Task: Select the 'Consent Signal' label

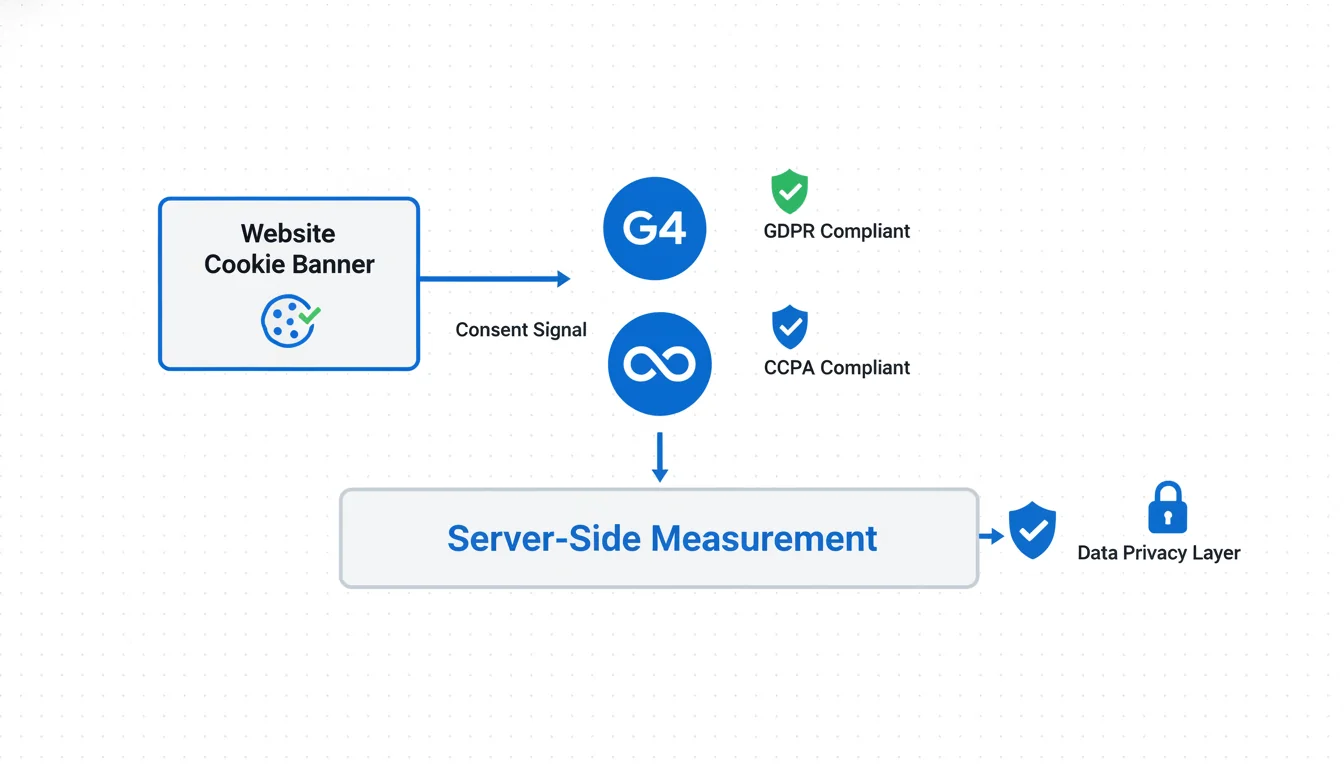Action: 521,330
